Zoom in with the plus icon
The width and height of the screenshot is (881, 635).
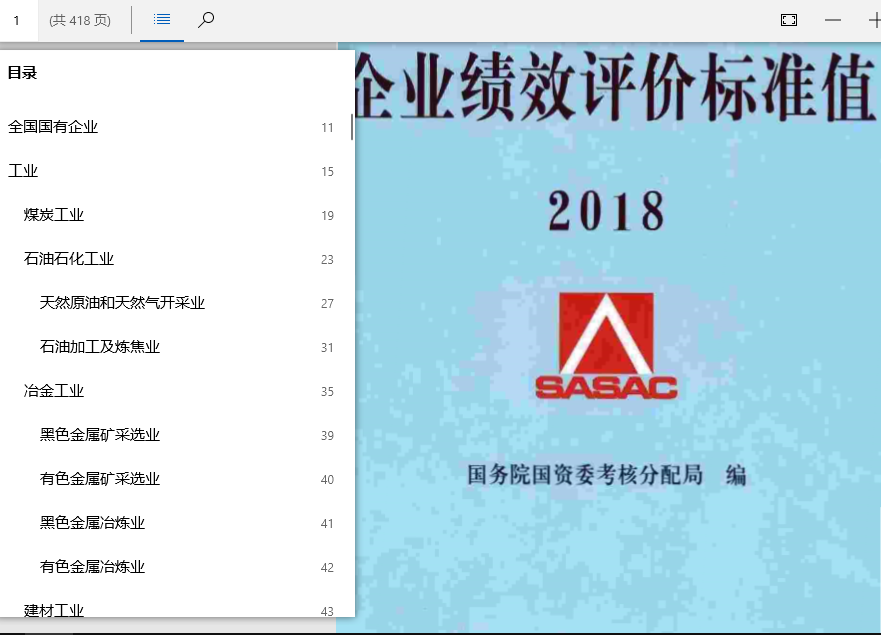pyautogui.click(x=874, y=20)
